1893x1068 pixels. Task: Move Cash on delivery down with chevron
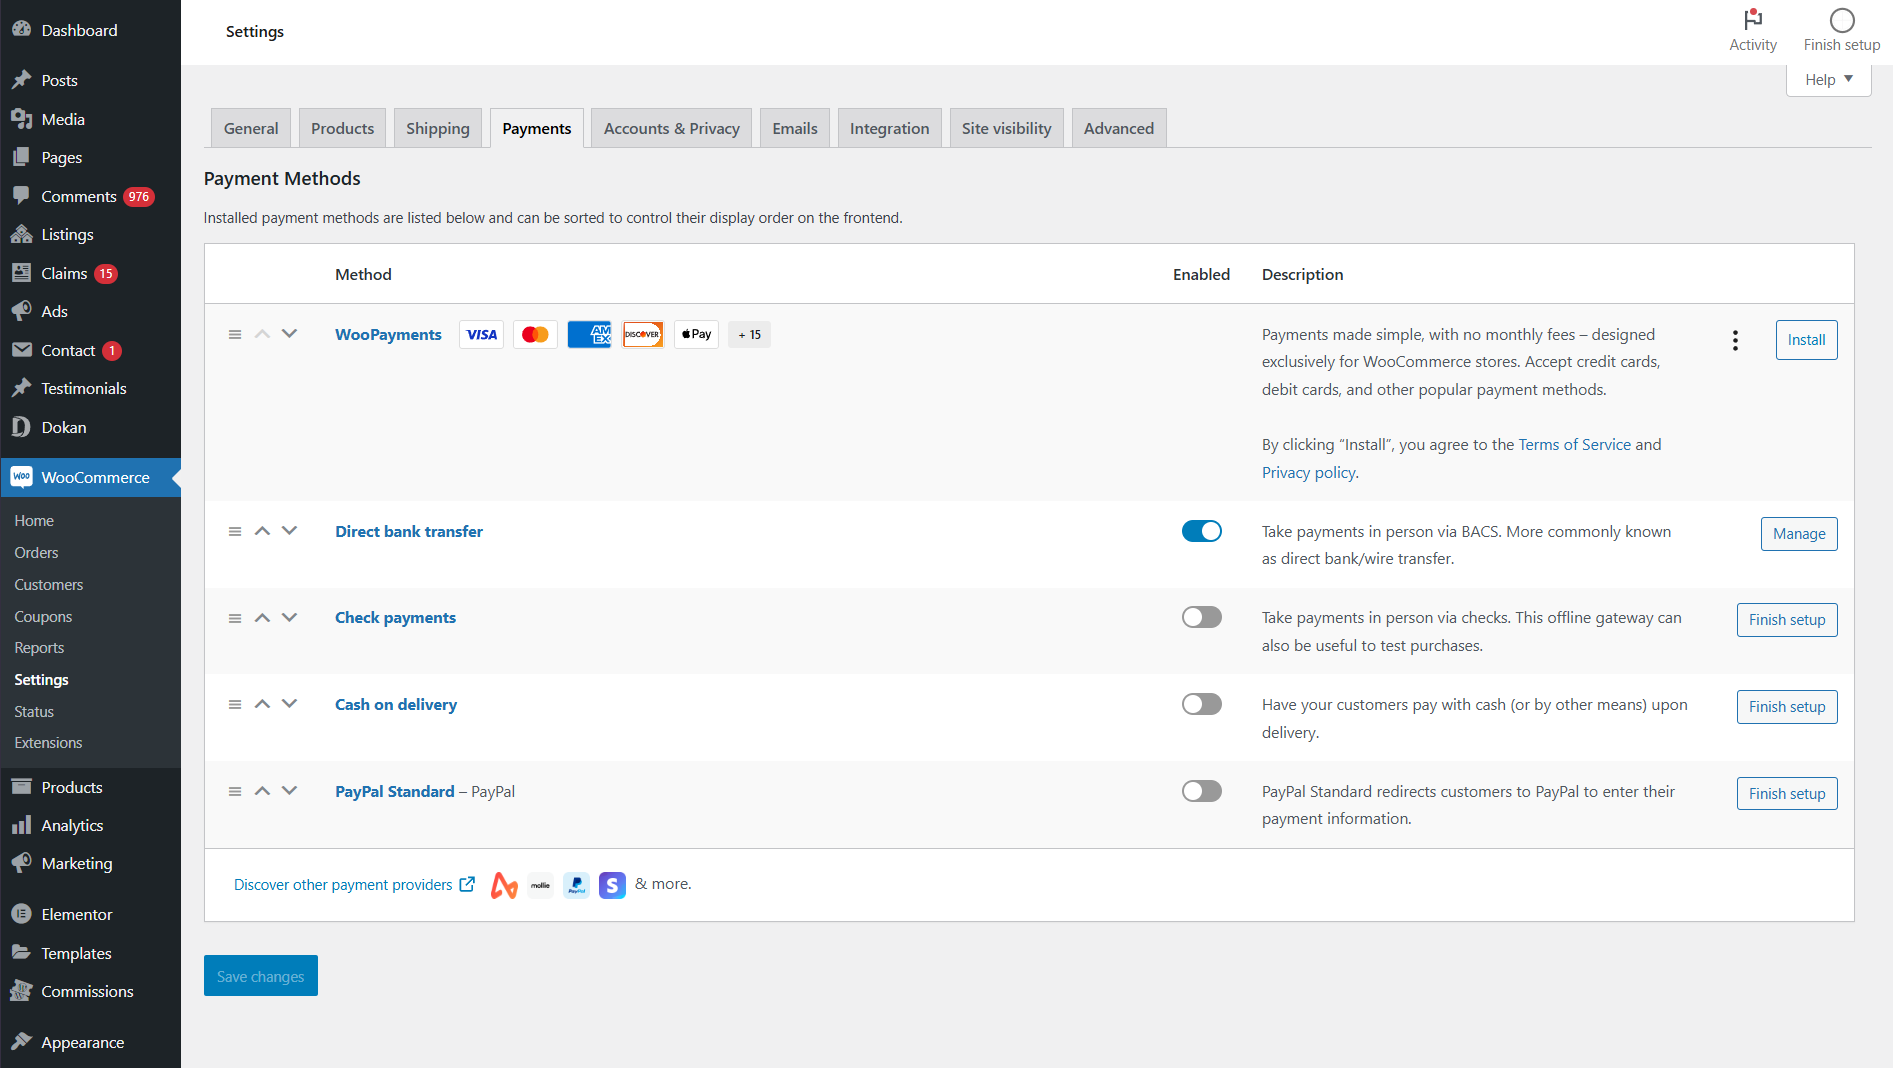tap(290, 704)
